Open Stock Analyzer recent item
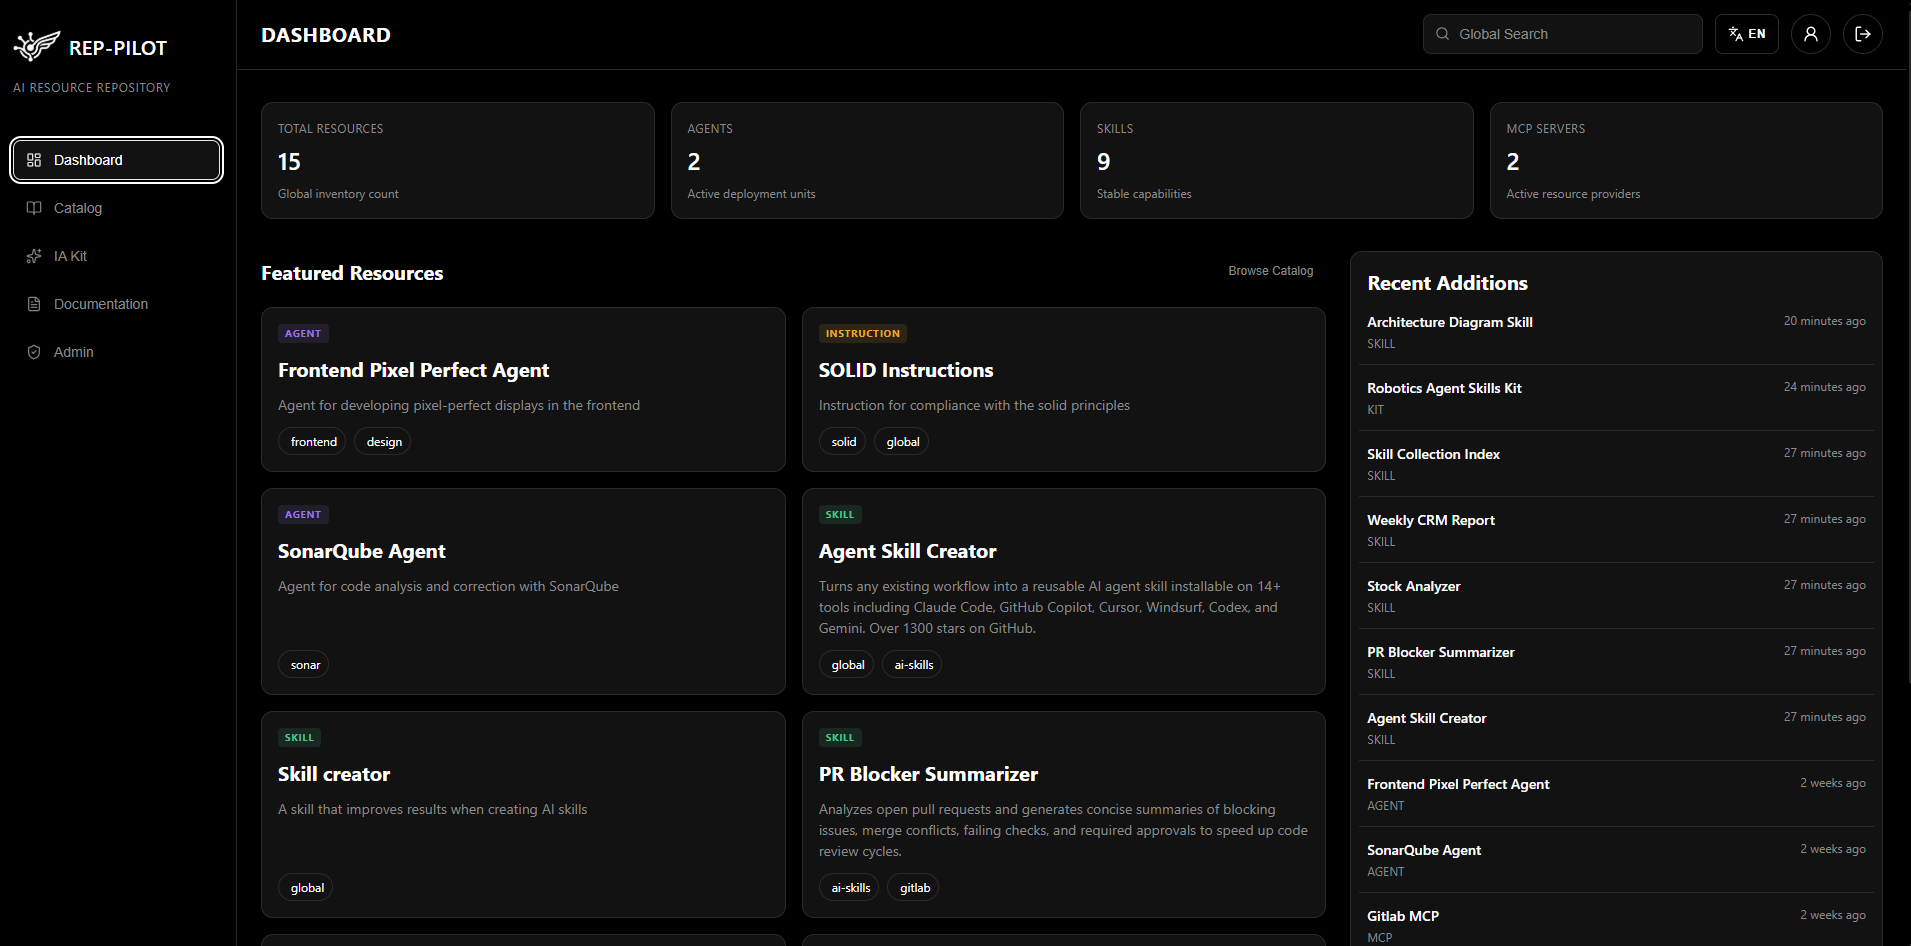This screenshot has height=946, width=1911. [1616, 596]
